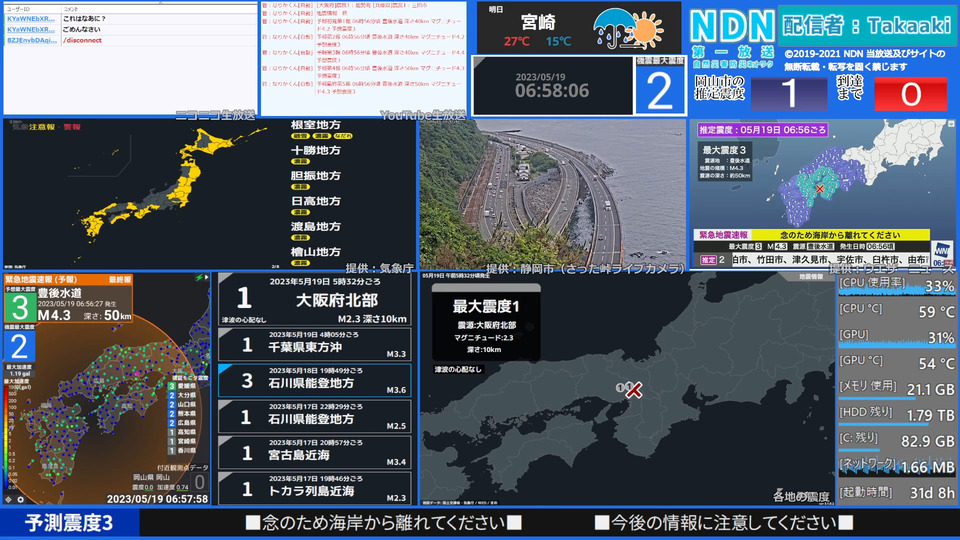The image size is (960, 540).
Task: Click the yellow advisory tag under 胆振地方
Action: click(x=300, y=187)
